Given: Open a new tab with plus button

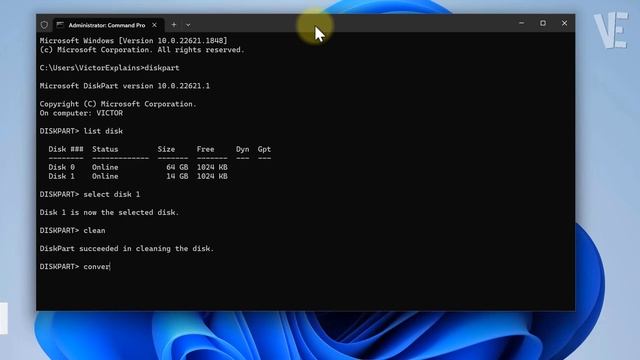Looking at the screenshot, I should [x=174, y=25].
